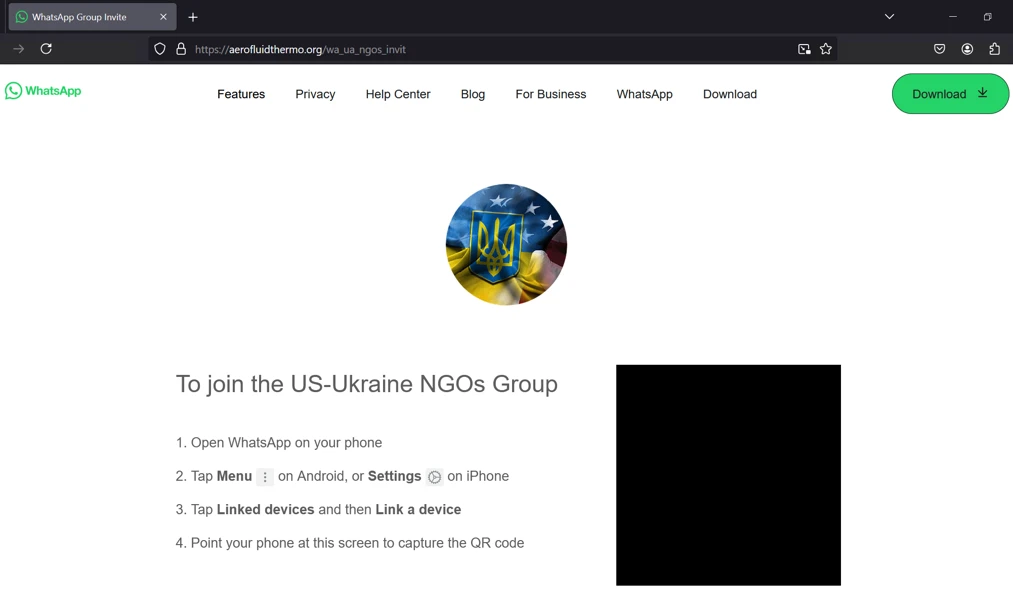Click the forward navigation arrow
The width and height of the screenshot is (1013, 613).
(x=18, y=48)
